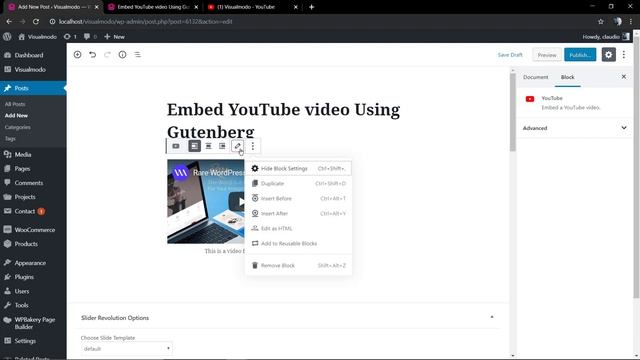Choose Insert Before from block menu

(298, 198)
